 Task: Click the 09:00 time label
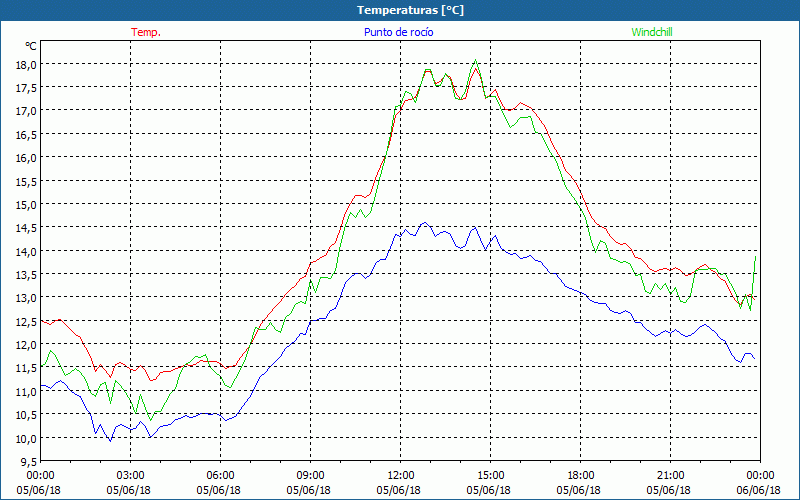pyautogui.click(x=311, y=476)
